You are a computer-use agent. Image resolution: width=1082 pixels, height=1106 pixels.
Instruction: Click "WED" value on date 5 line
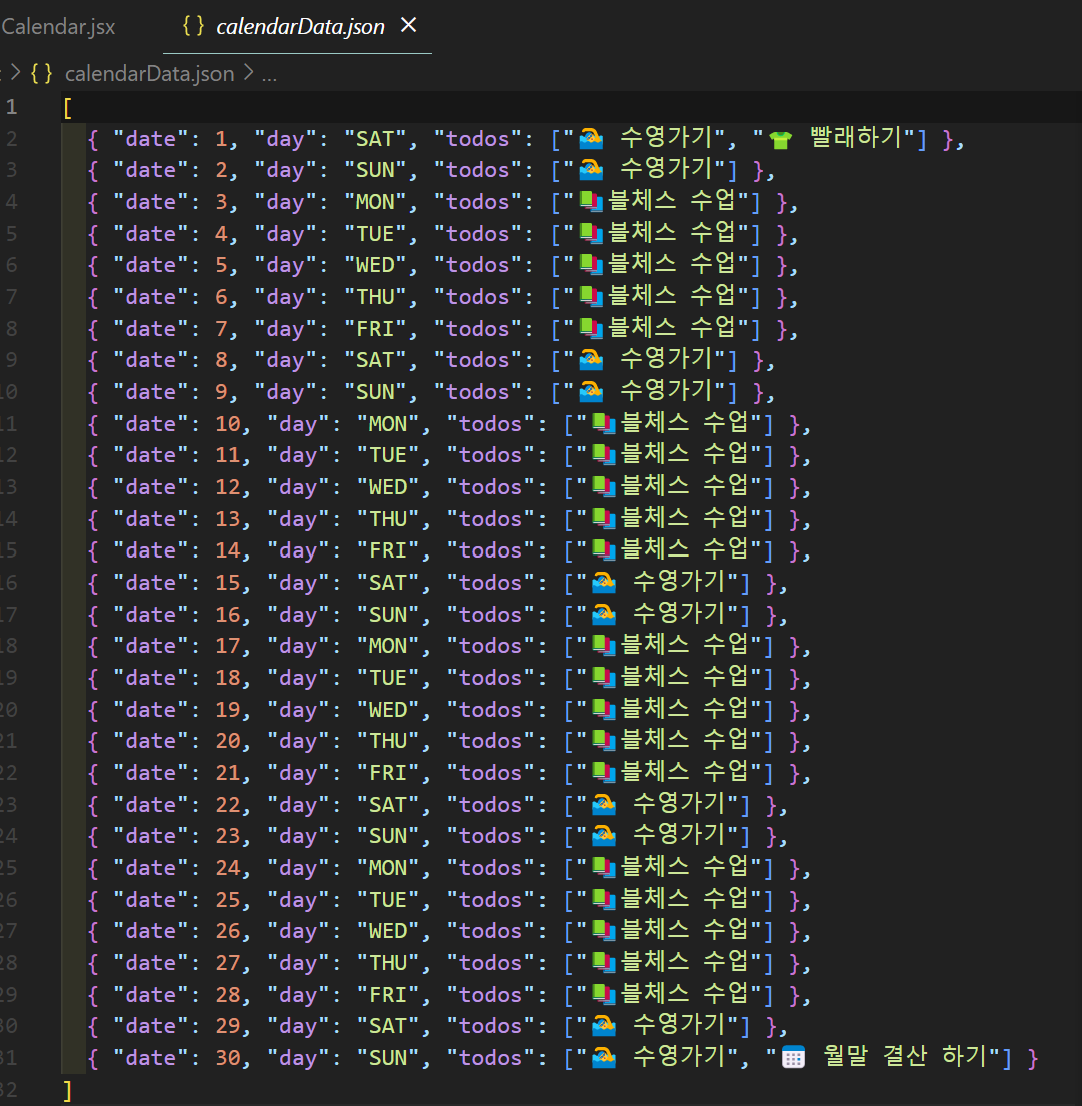375,265
